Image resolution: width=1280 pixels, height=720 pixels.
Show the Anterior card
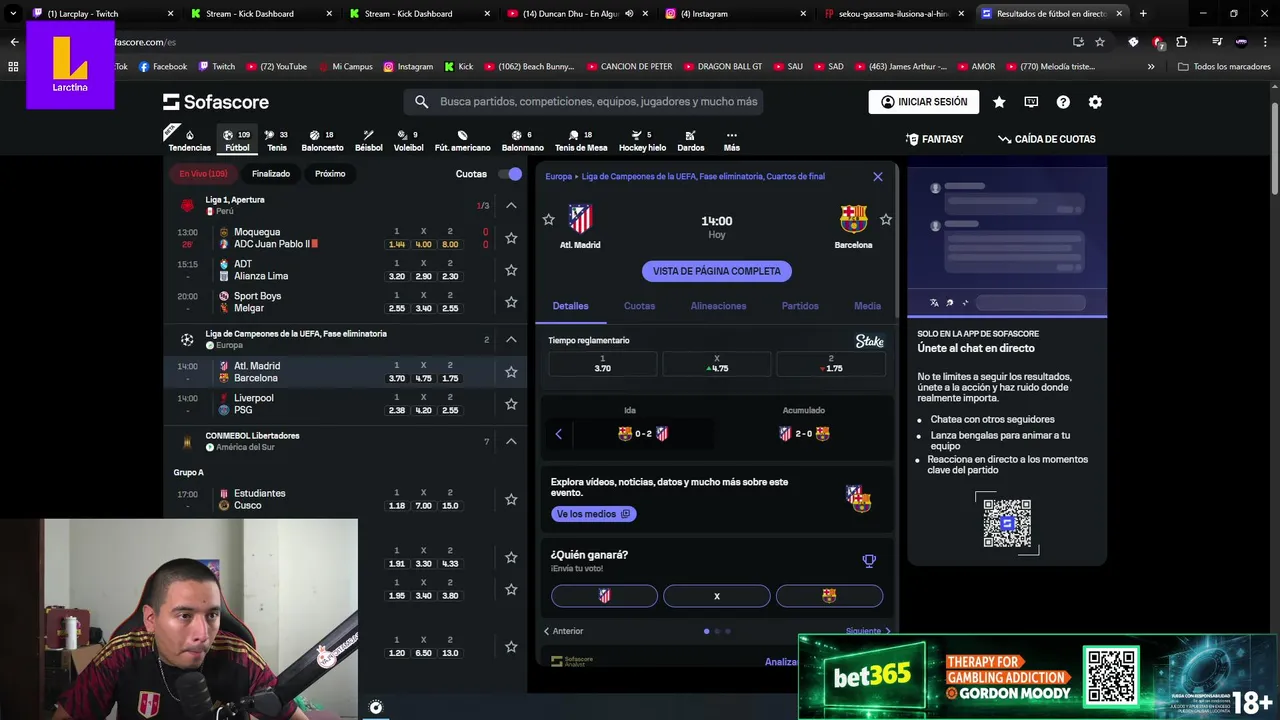click(563, 631)
